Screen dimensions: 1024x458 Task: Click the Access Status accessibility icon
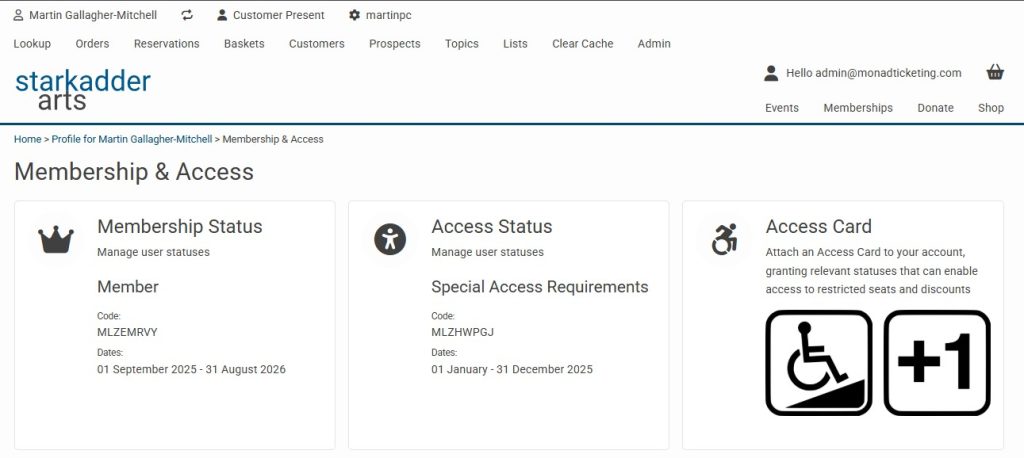pyautogui.click(x=390, y=239)
